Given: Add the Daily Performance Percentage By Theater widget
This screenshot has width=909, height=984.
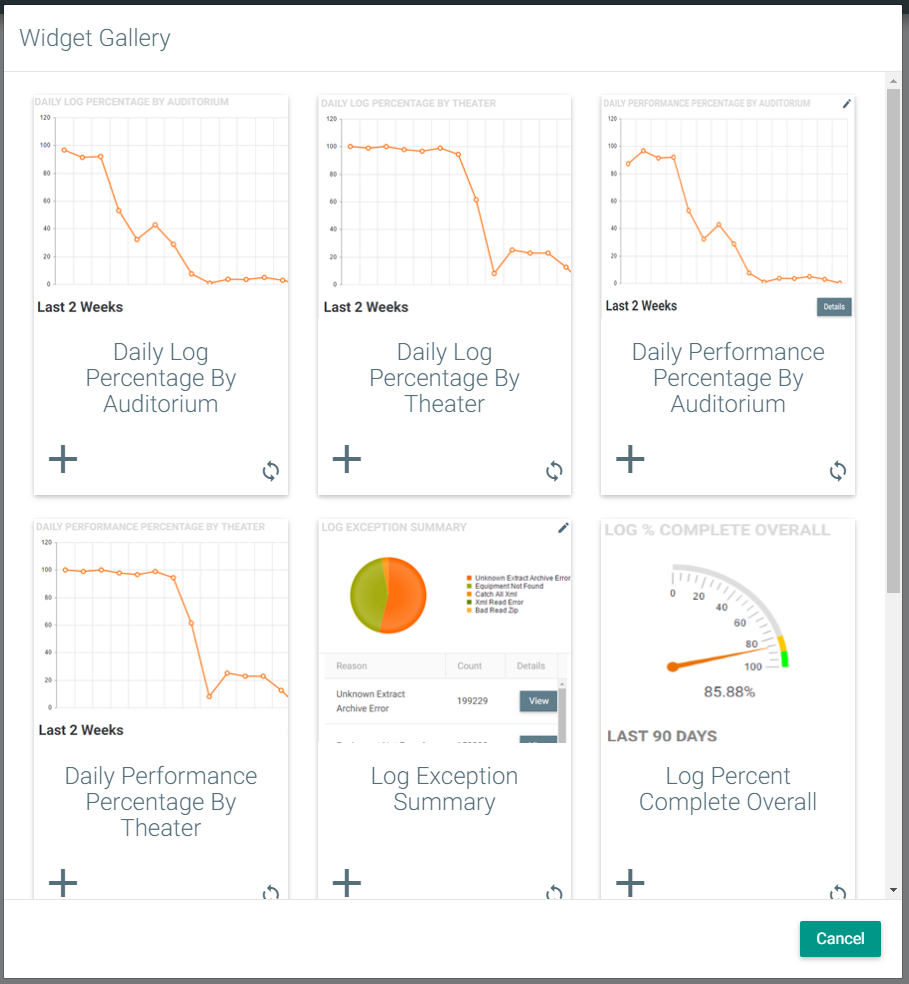Looking at the screenshot, I should (63, 882).
